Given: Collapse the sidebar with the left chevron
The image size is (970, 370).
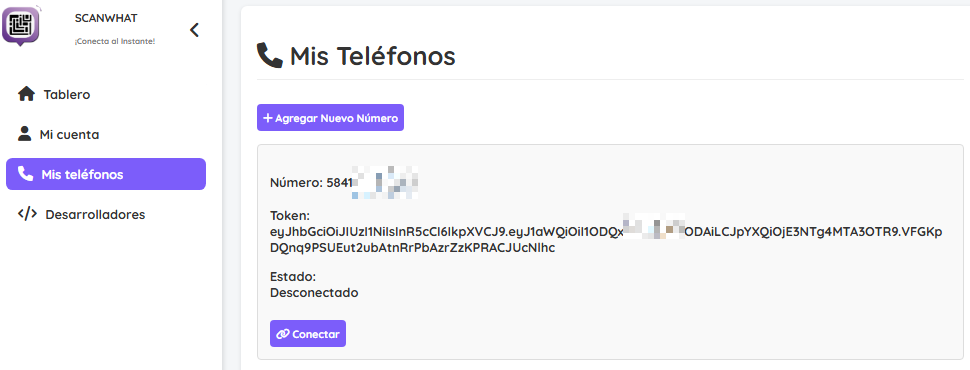Looking at the screenshot, I should point(194,30).
